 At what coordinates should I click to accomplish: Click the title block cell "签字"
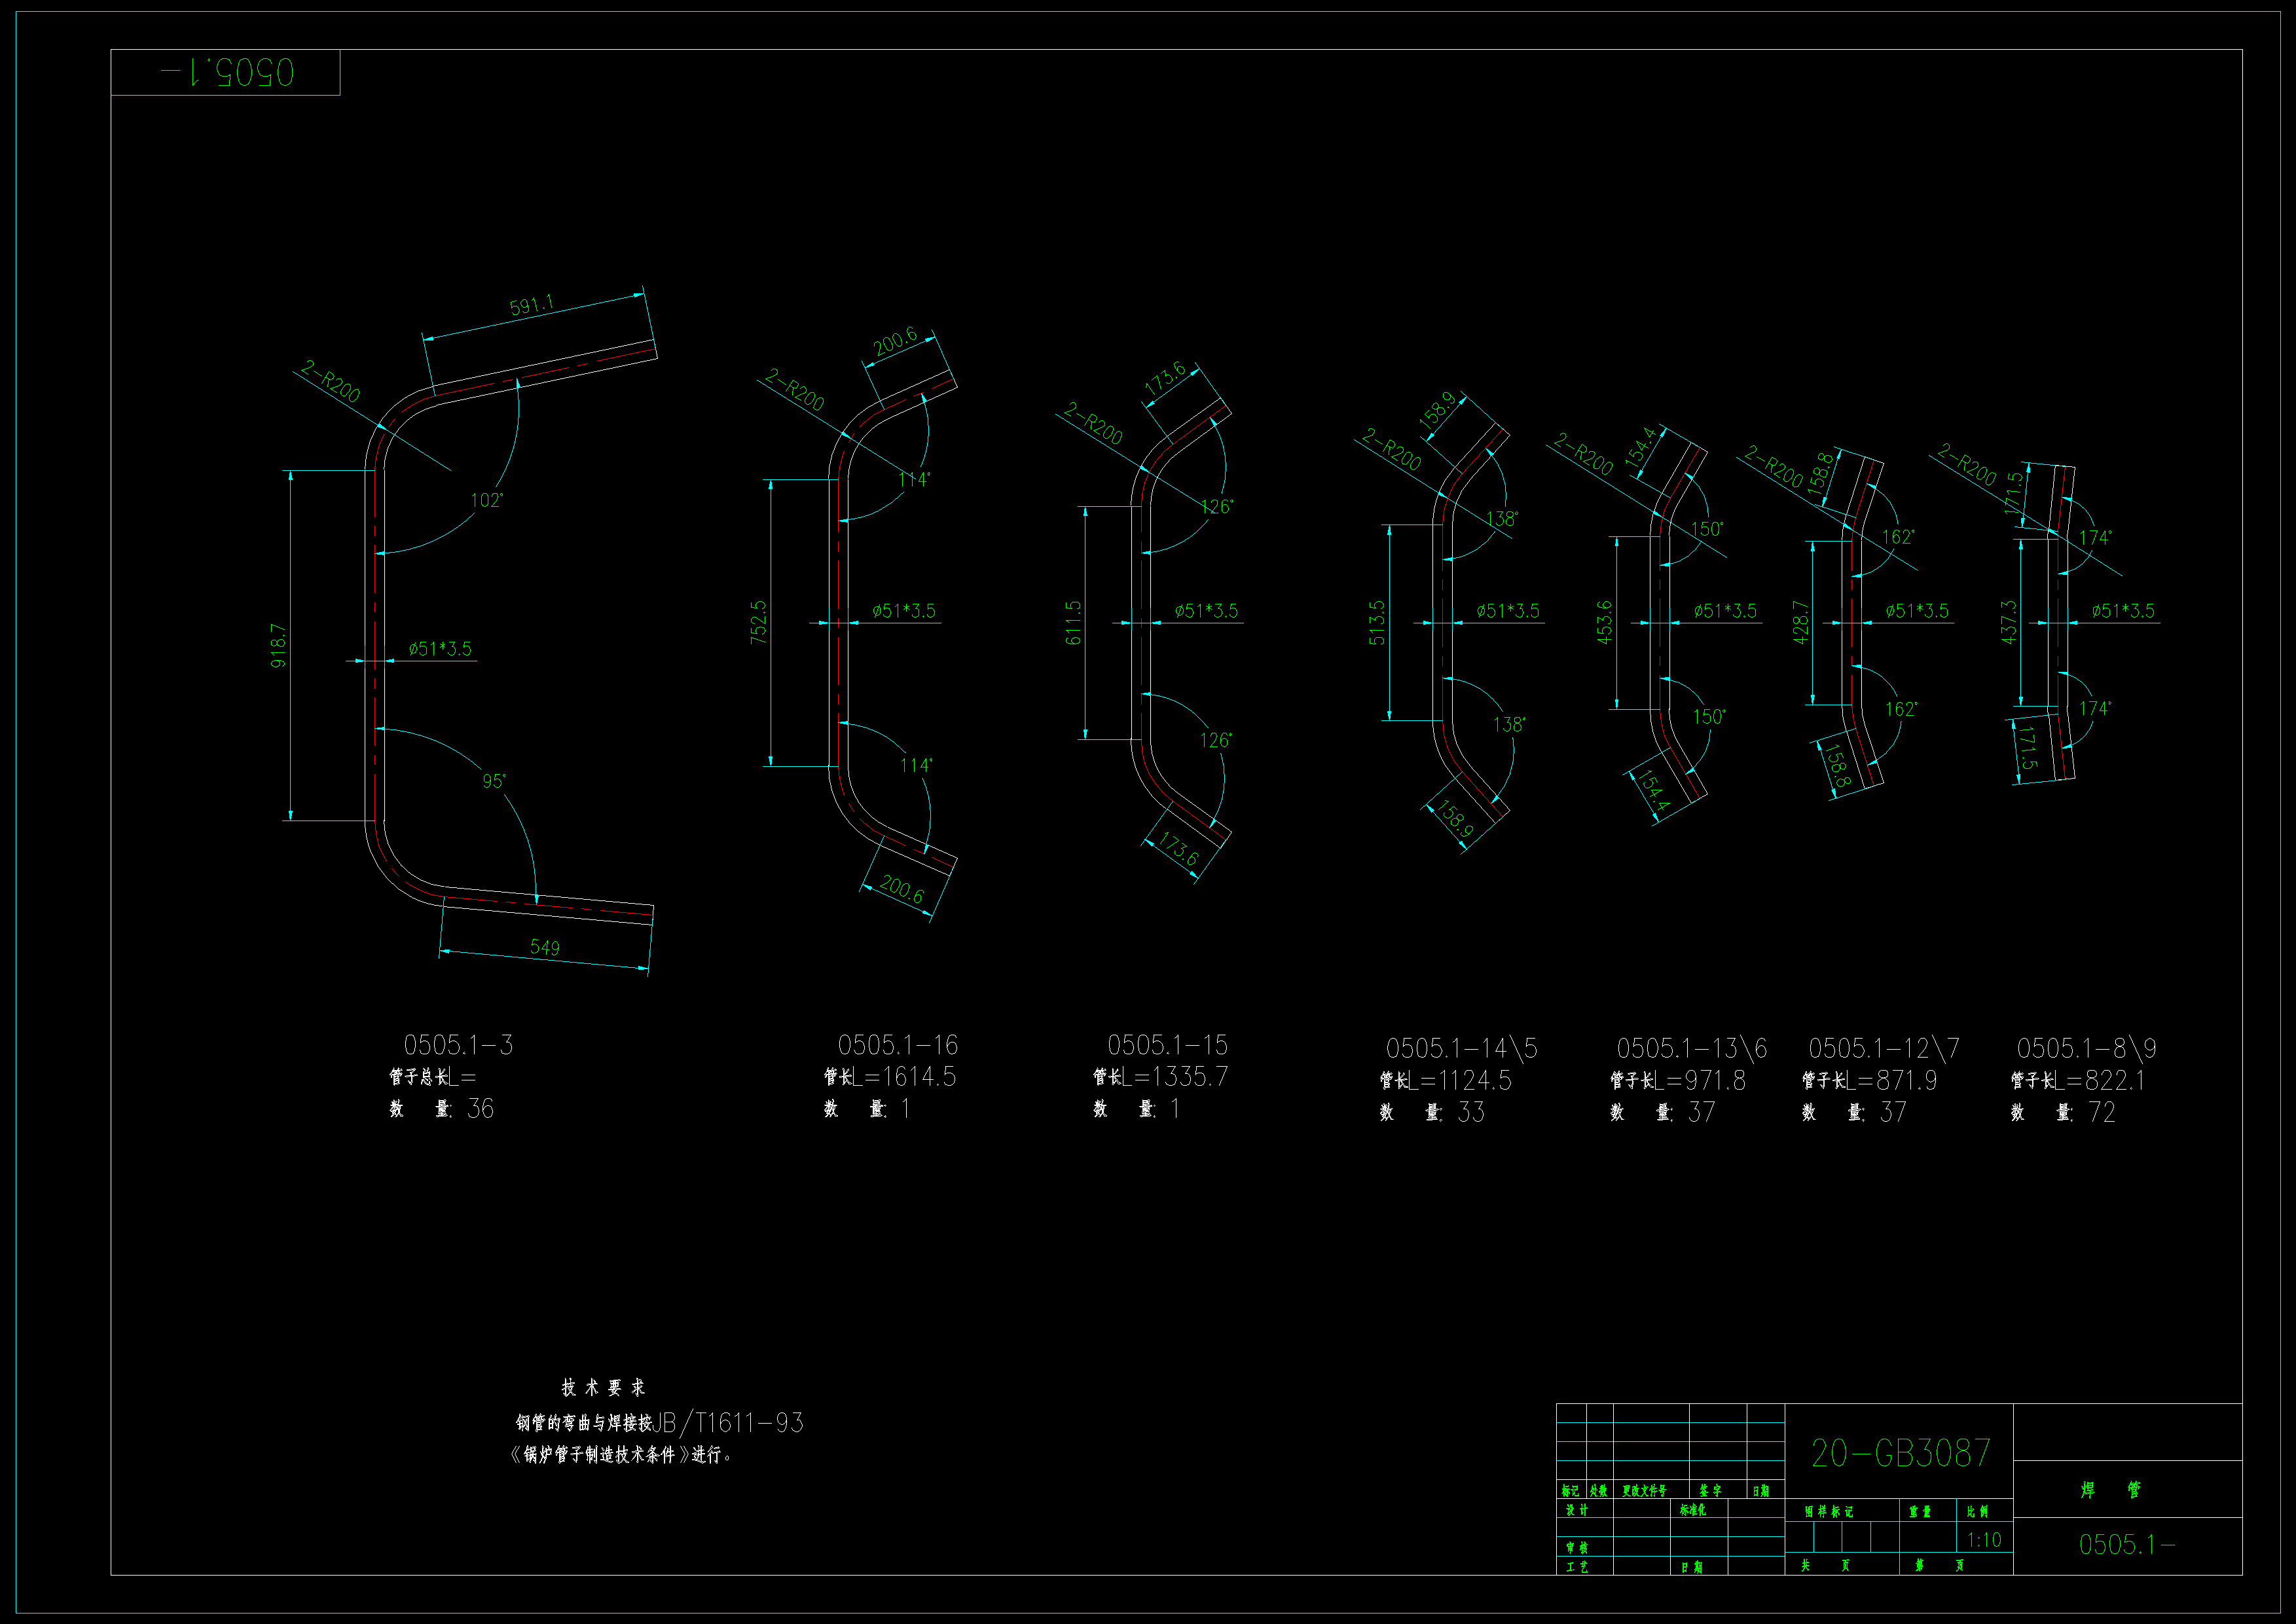point(1710,1491)
